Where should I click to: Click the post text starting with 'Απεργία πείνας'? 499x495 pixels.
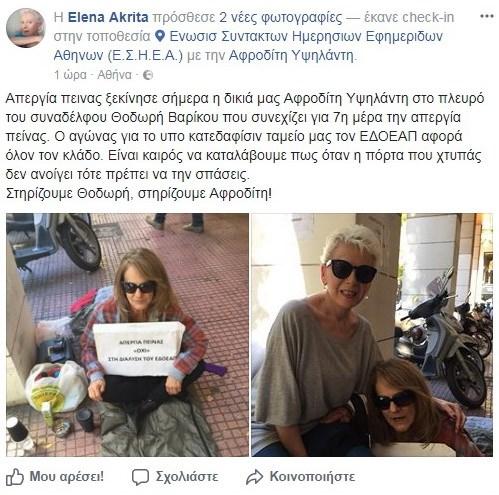[x=245, y=146]
